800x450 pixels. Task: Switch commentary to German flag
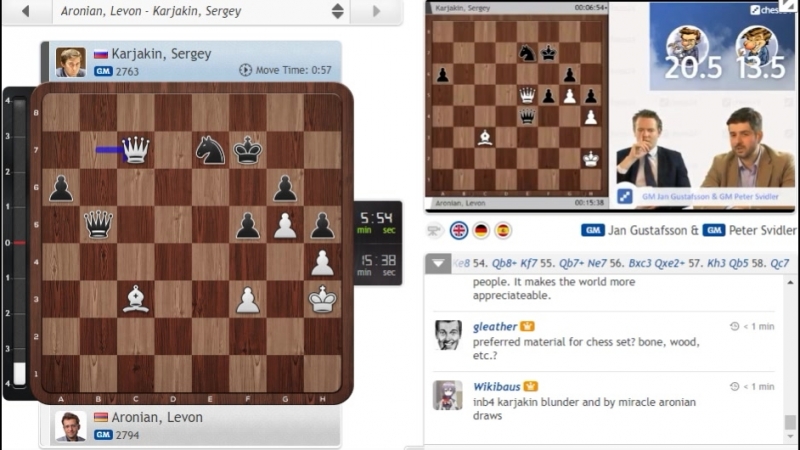coord(481,231)
